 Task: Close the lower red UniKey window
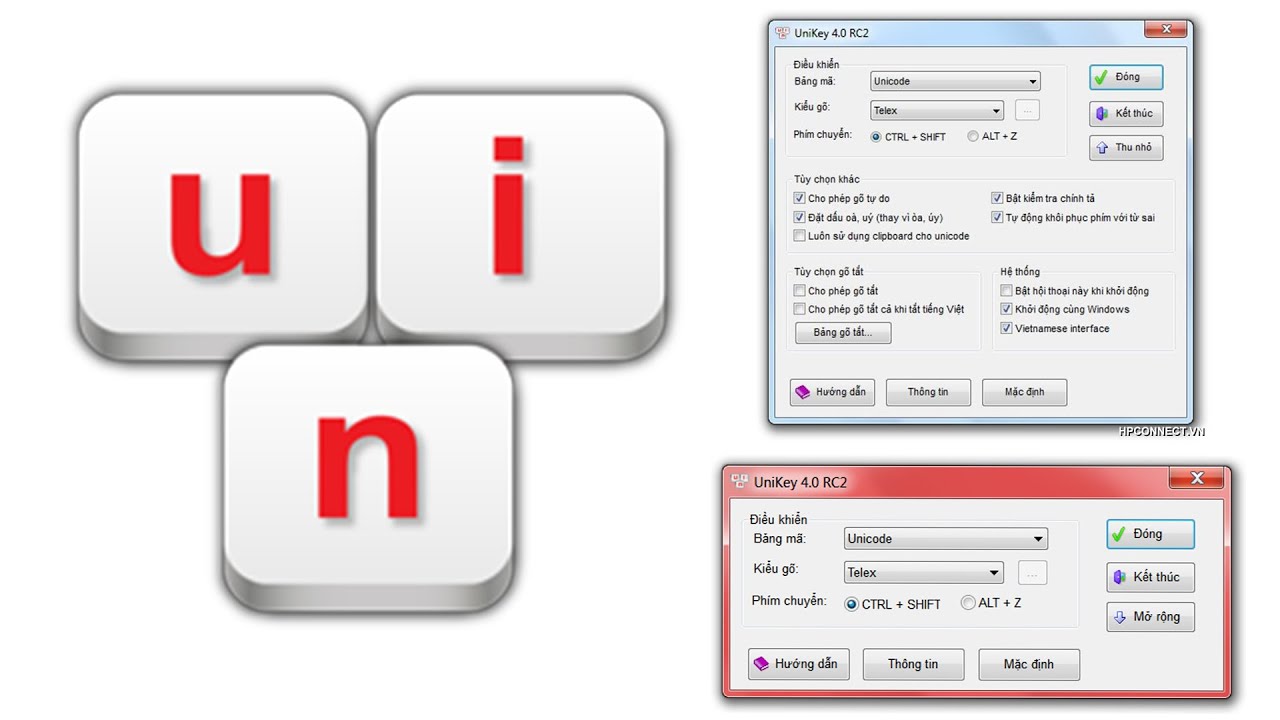(1197, 479)
